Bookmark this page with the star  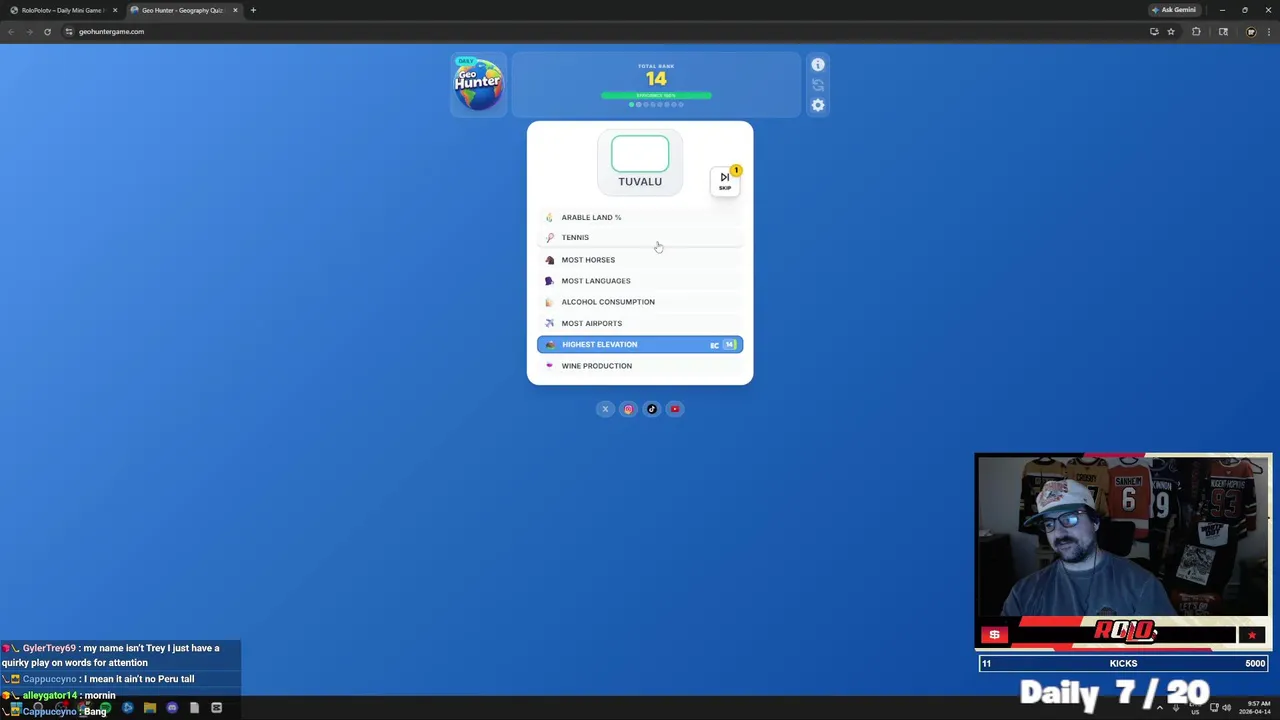[x=1171, y=32]
